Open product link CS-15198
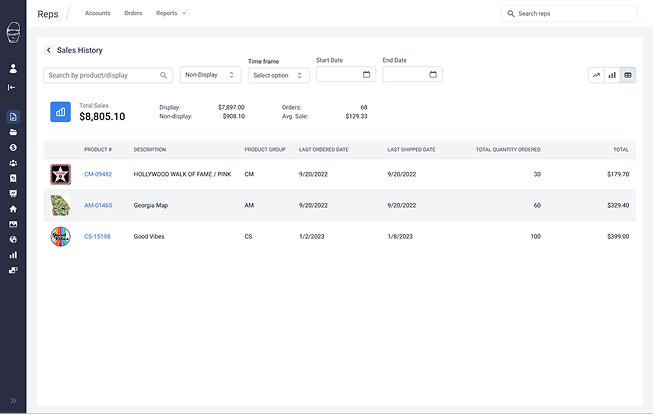Image resolution: width=654 pixels, height=416 pixels. click(x=97, y=237)
